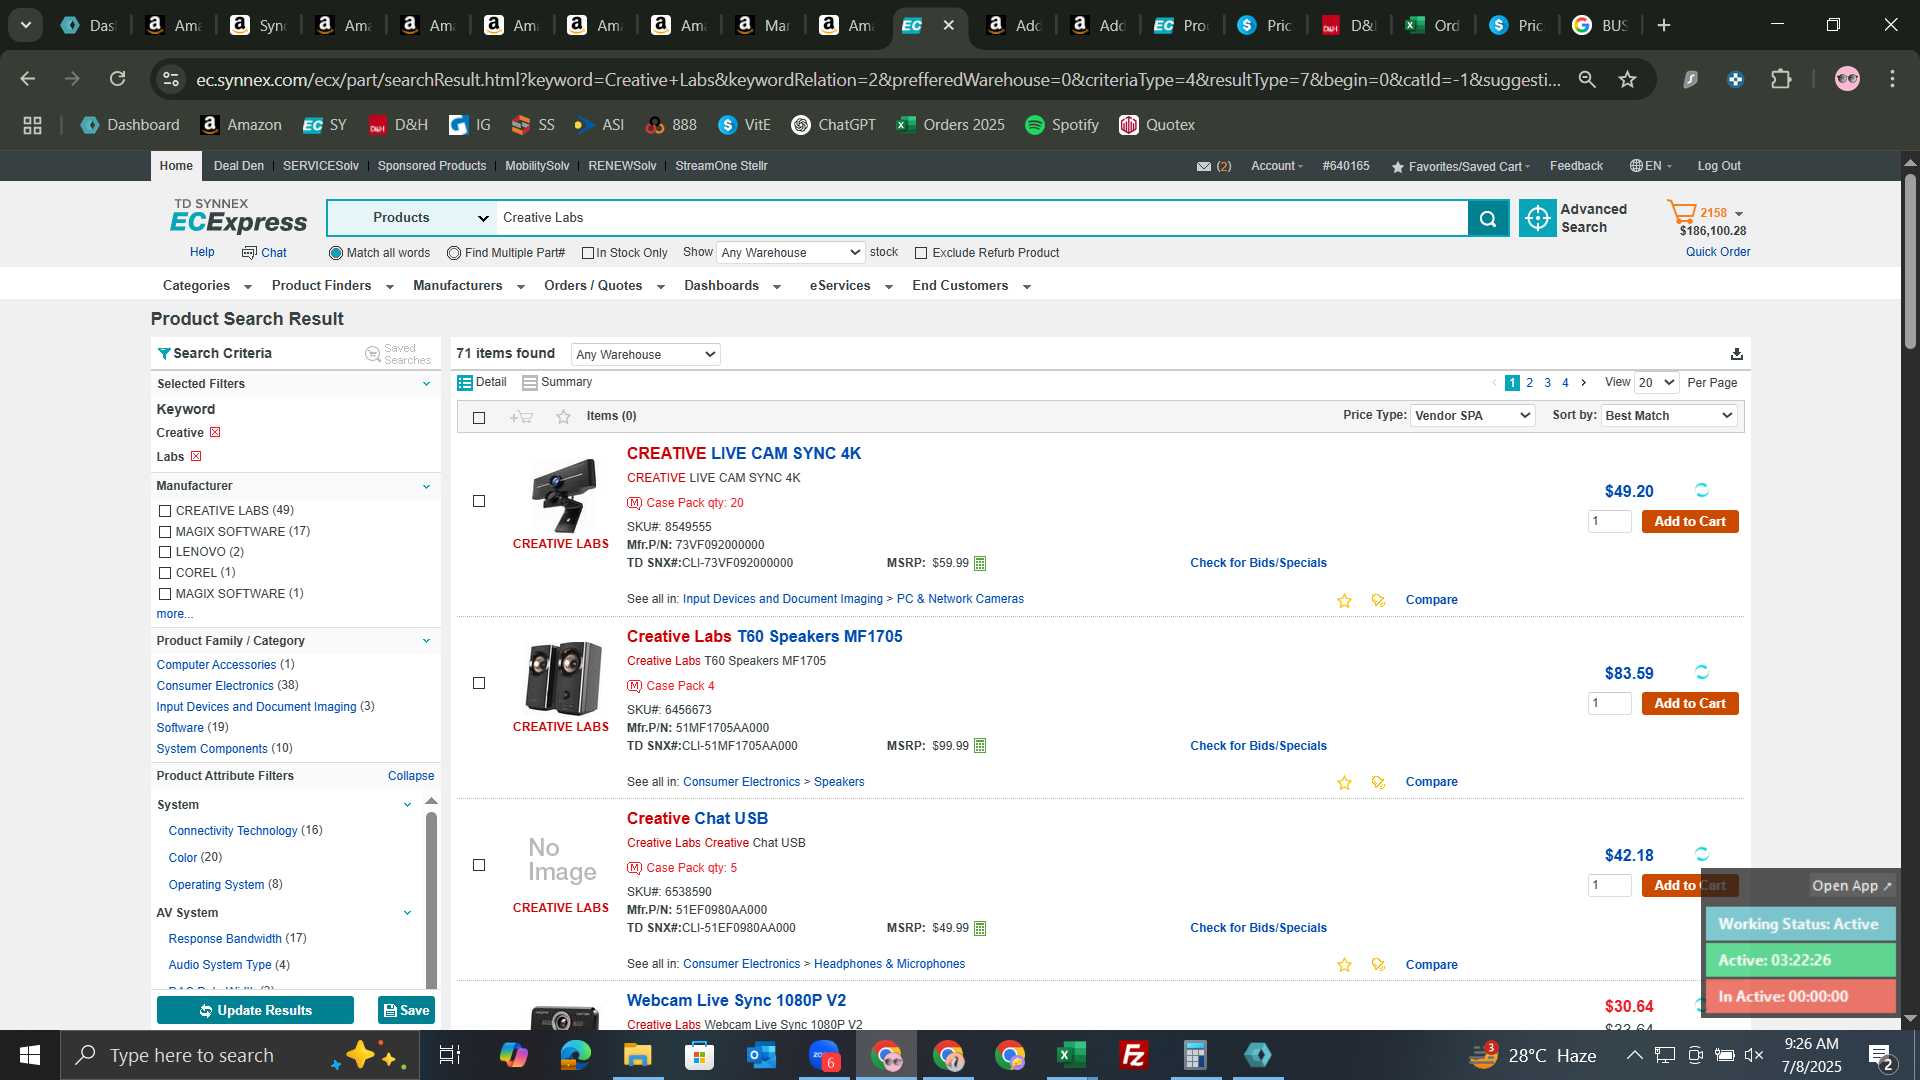Check LENOVO manufacturer filter

coord(165,552)
